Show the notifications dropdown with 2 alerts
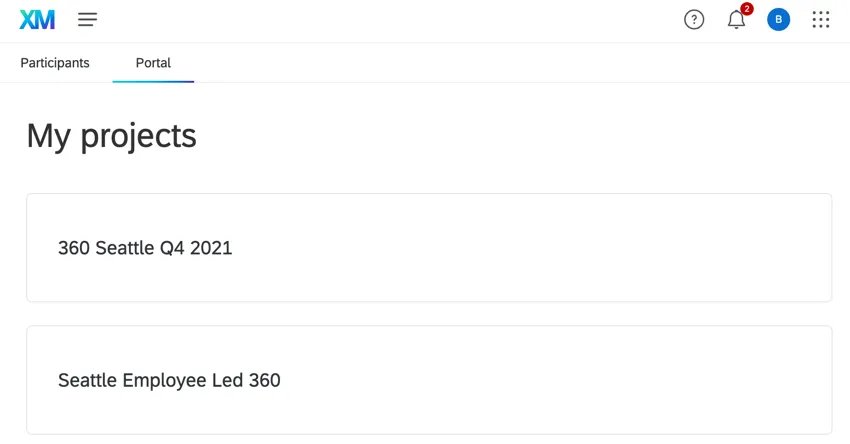Screen dimensions: 850x444 pyautogui.click(x=736, y=20)
